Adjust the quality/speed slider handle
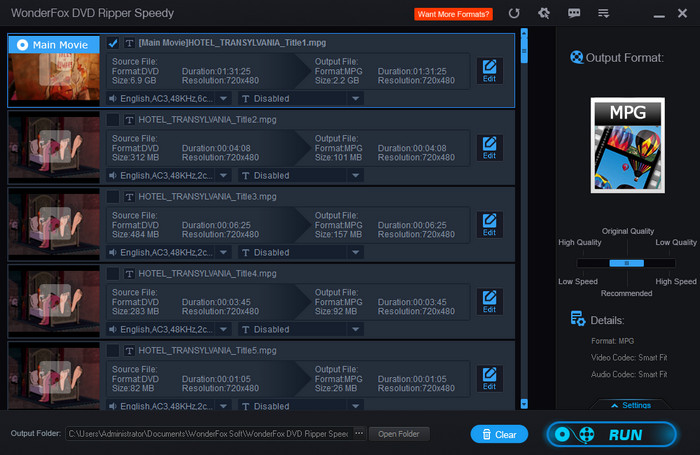Screen dimensions: 700x455 tap(626, 263)
